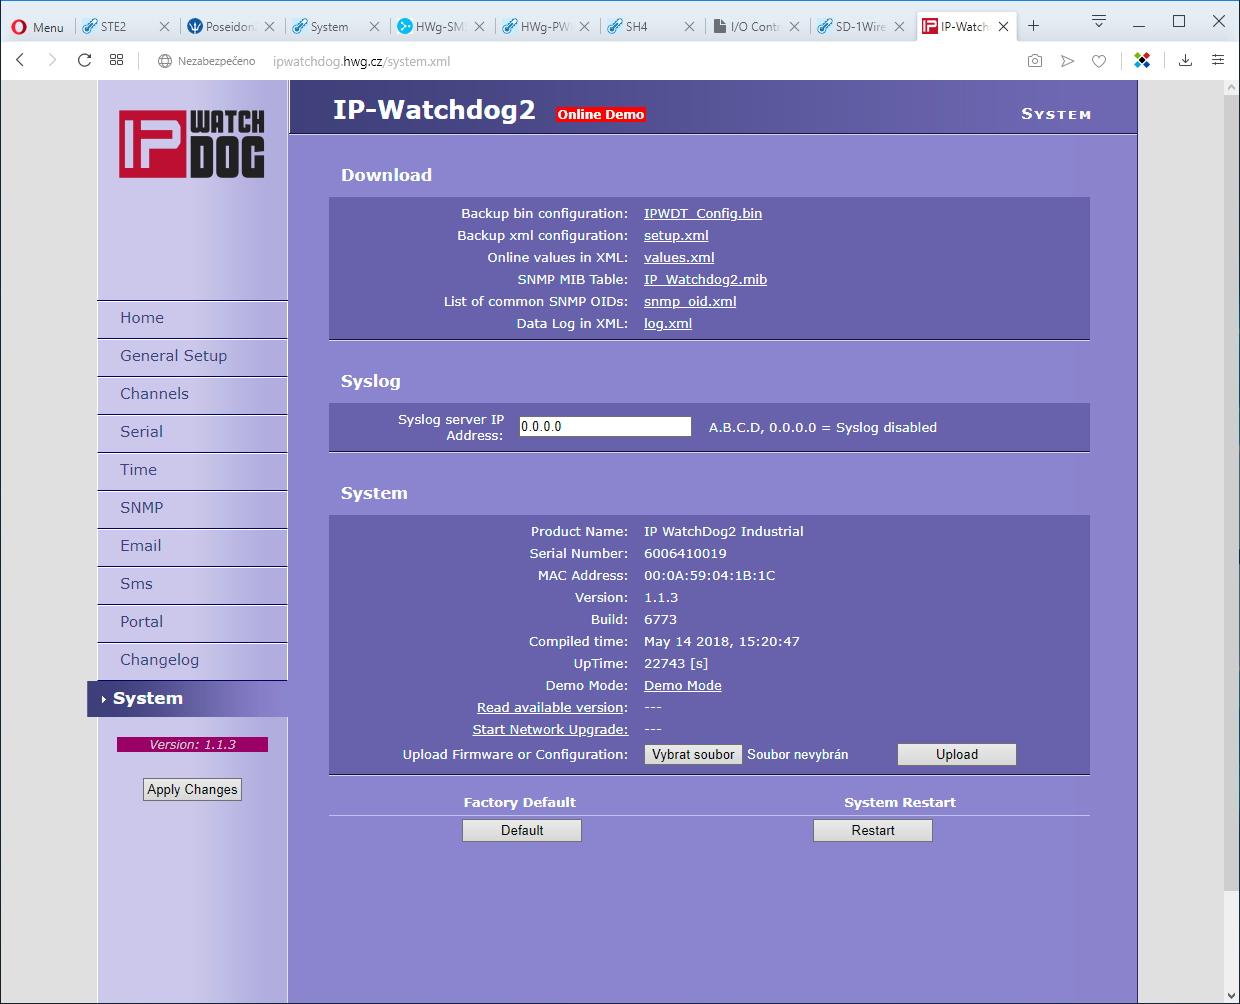Close the I/O Controller tab
1240x1004 pixels.
click(x=794, y=27)
